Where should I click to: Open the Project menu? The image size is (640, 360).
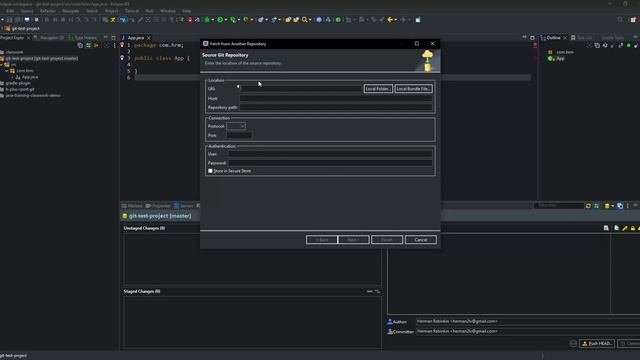(x=111, y=11)
